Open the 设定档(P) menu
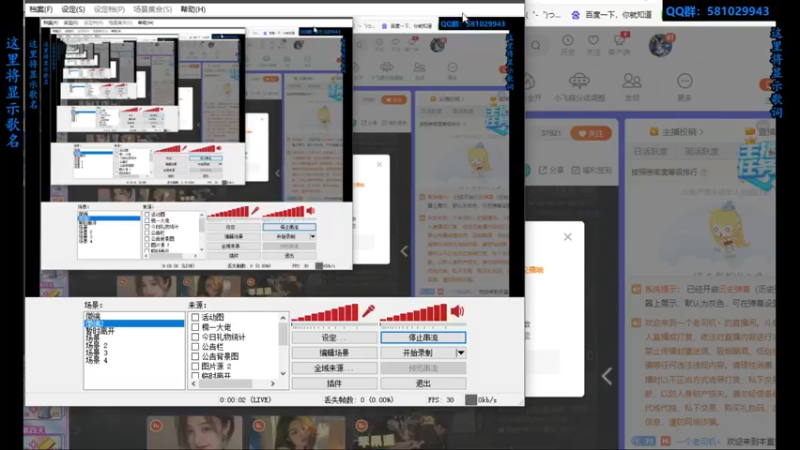Image resolution: width=800 pixels, height=450 pixels. (x=109, y=9)
